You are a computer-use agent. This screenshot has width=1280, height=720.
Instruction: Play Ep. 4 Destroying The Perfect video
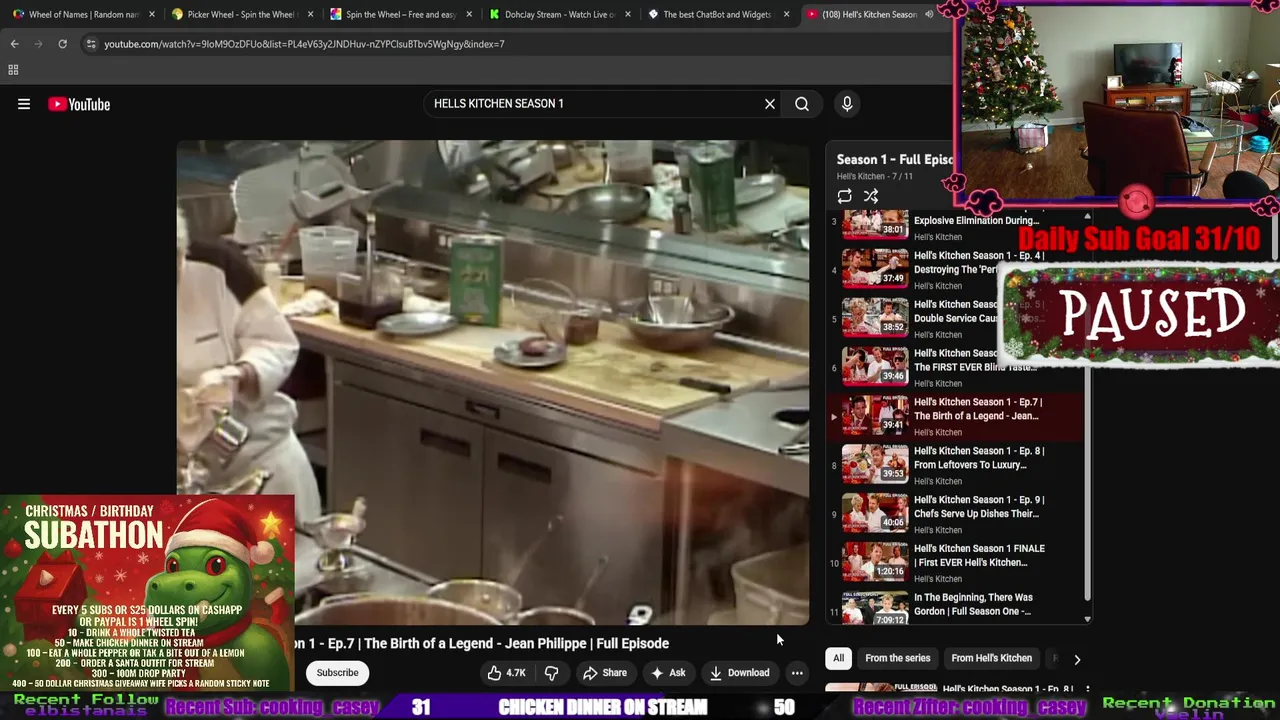(x=957, y=269)
